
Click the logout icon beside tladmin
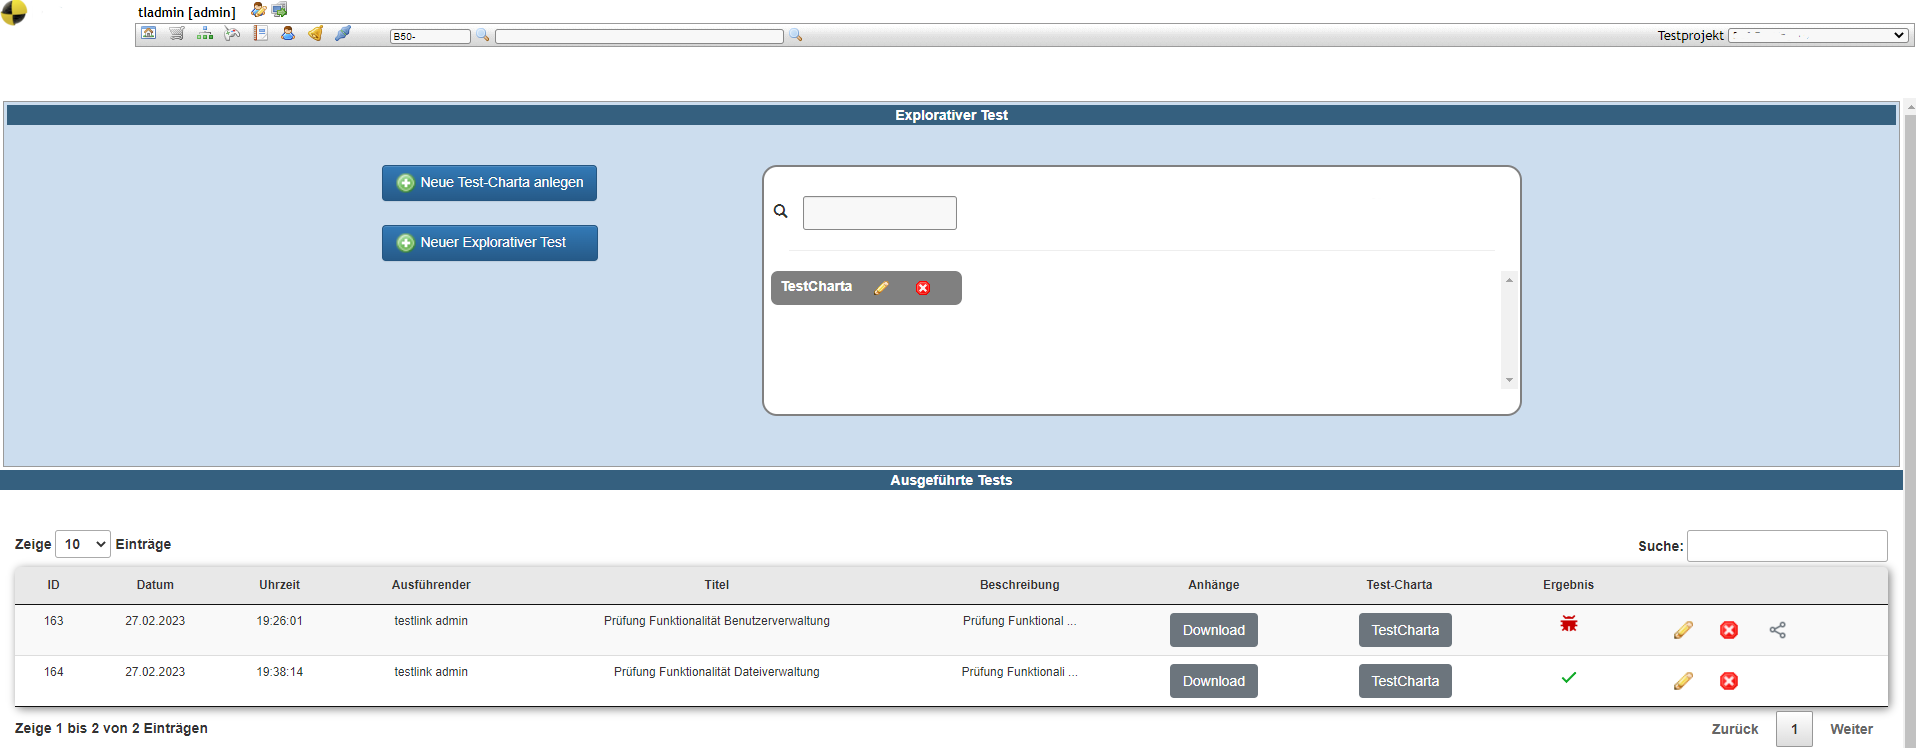coord(280,10)
